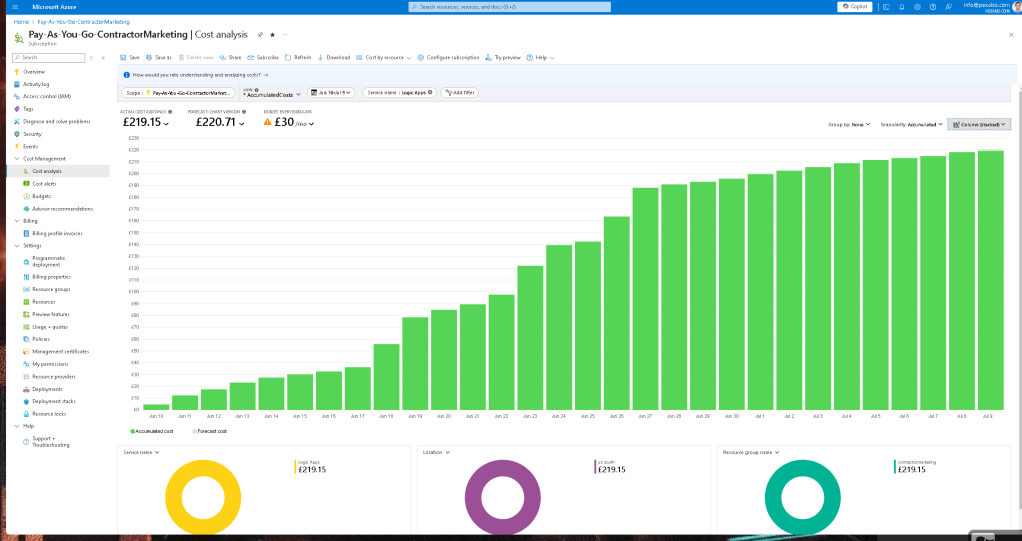Click the global search resources field

click(x=510, y=7)
